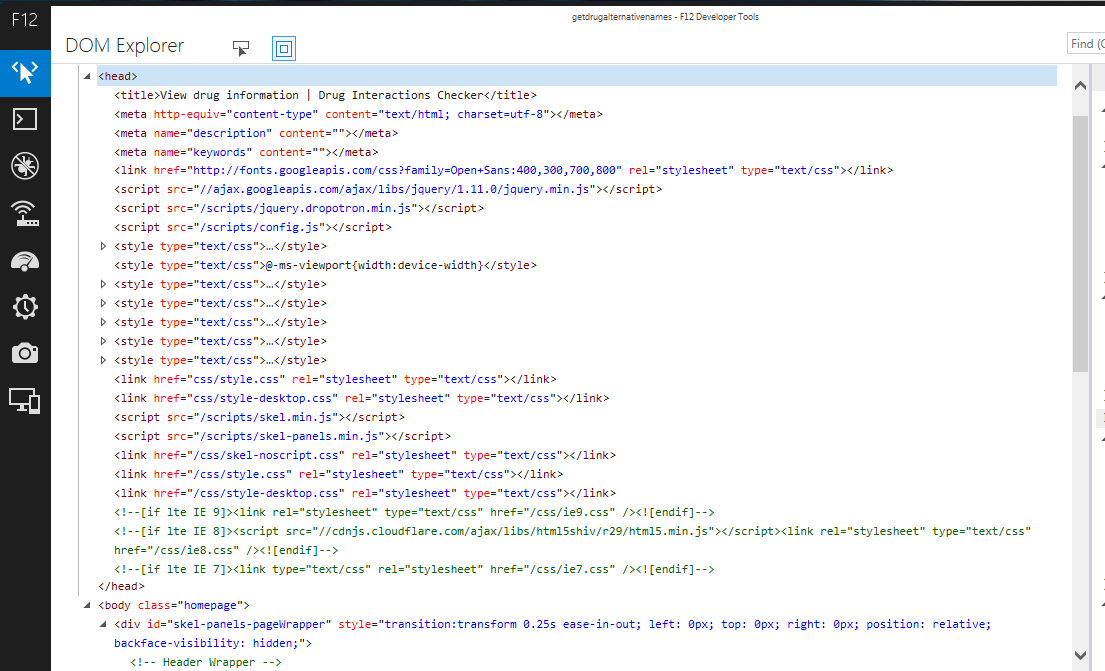Open the Memory camera tool
This screenshot has height=671, width=1105.
point(25,353)
